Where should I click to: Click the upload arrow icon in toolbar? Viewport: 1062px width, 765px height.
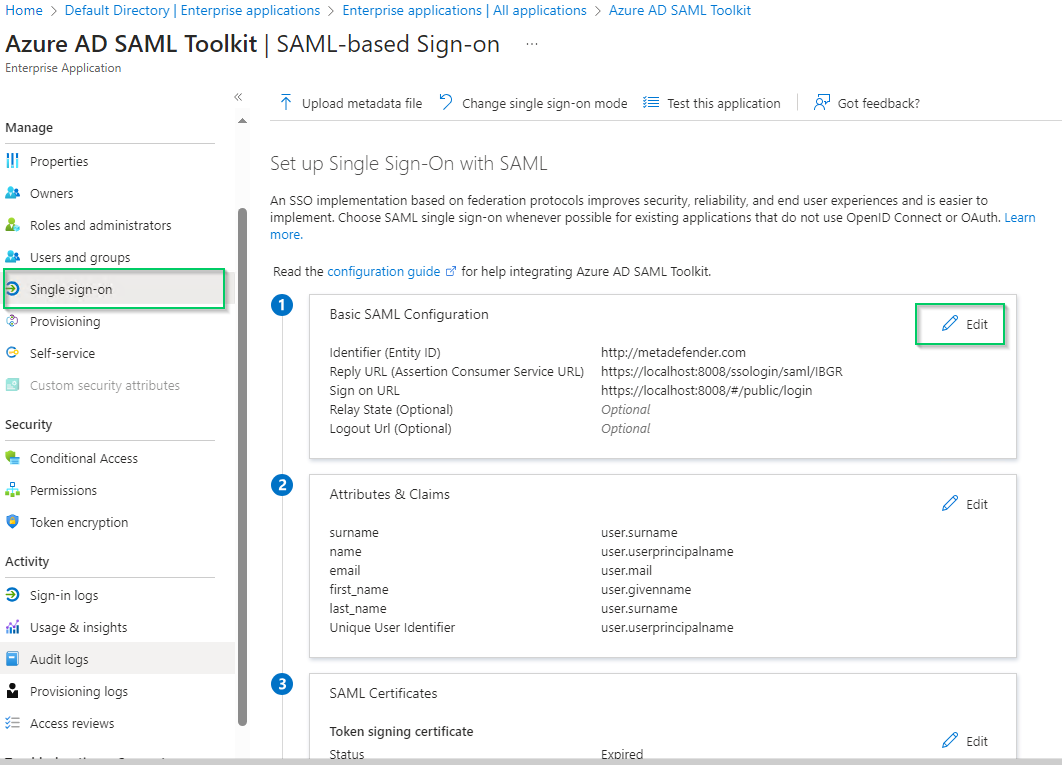[286, 102]
